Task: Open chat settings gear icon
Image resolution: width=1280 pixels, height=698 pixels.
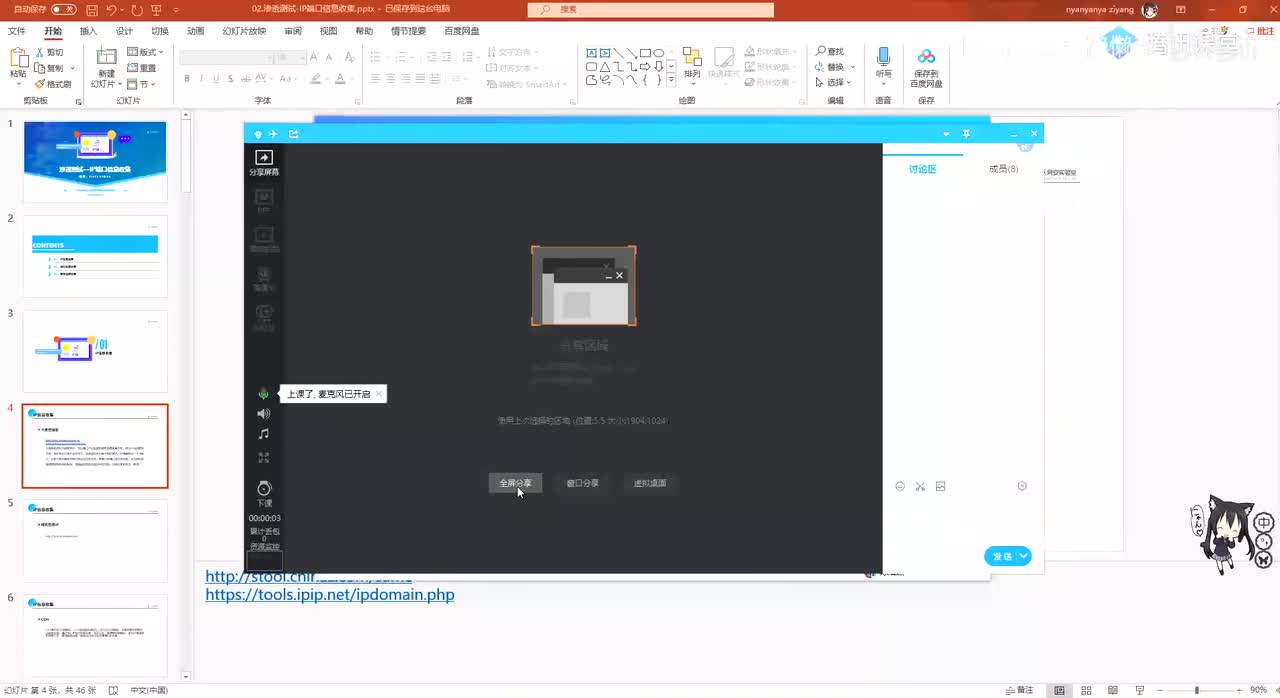Action: tap(1022, 486)
